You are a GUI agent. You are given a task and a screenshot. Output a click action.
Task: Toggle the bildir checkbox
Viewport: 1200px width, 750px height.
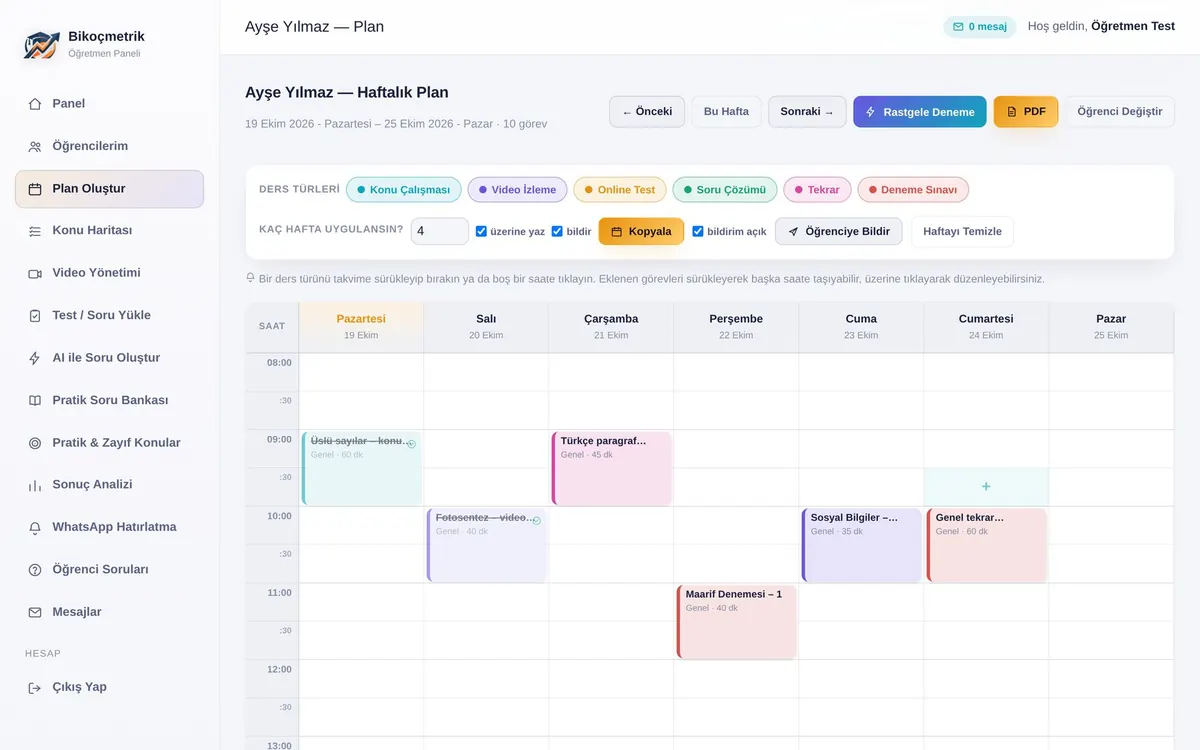coord(557,231)
